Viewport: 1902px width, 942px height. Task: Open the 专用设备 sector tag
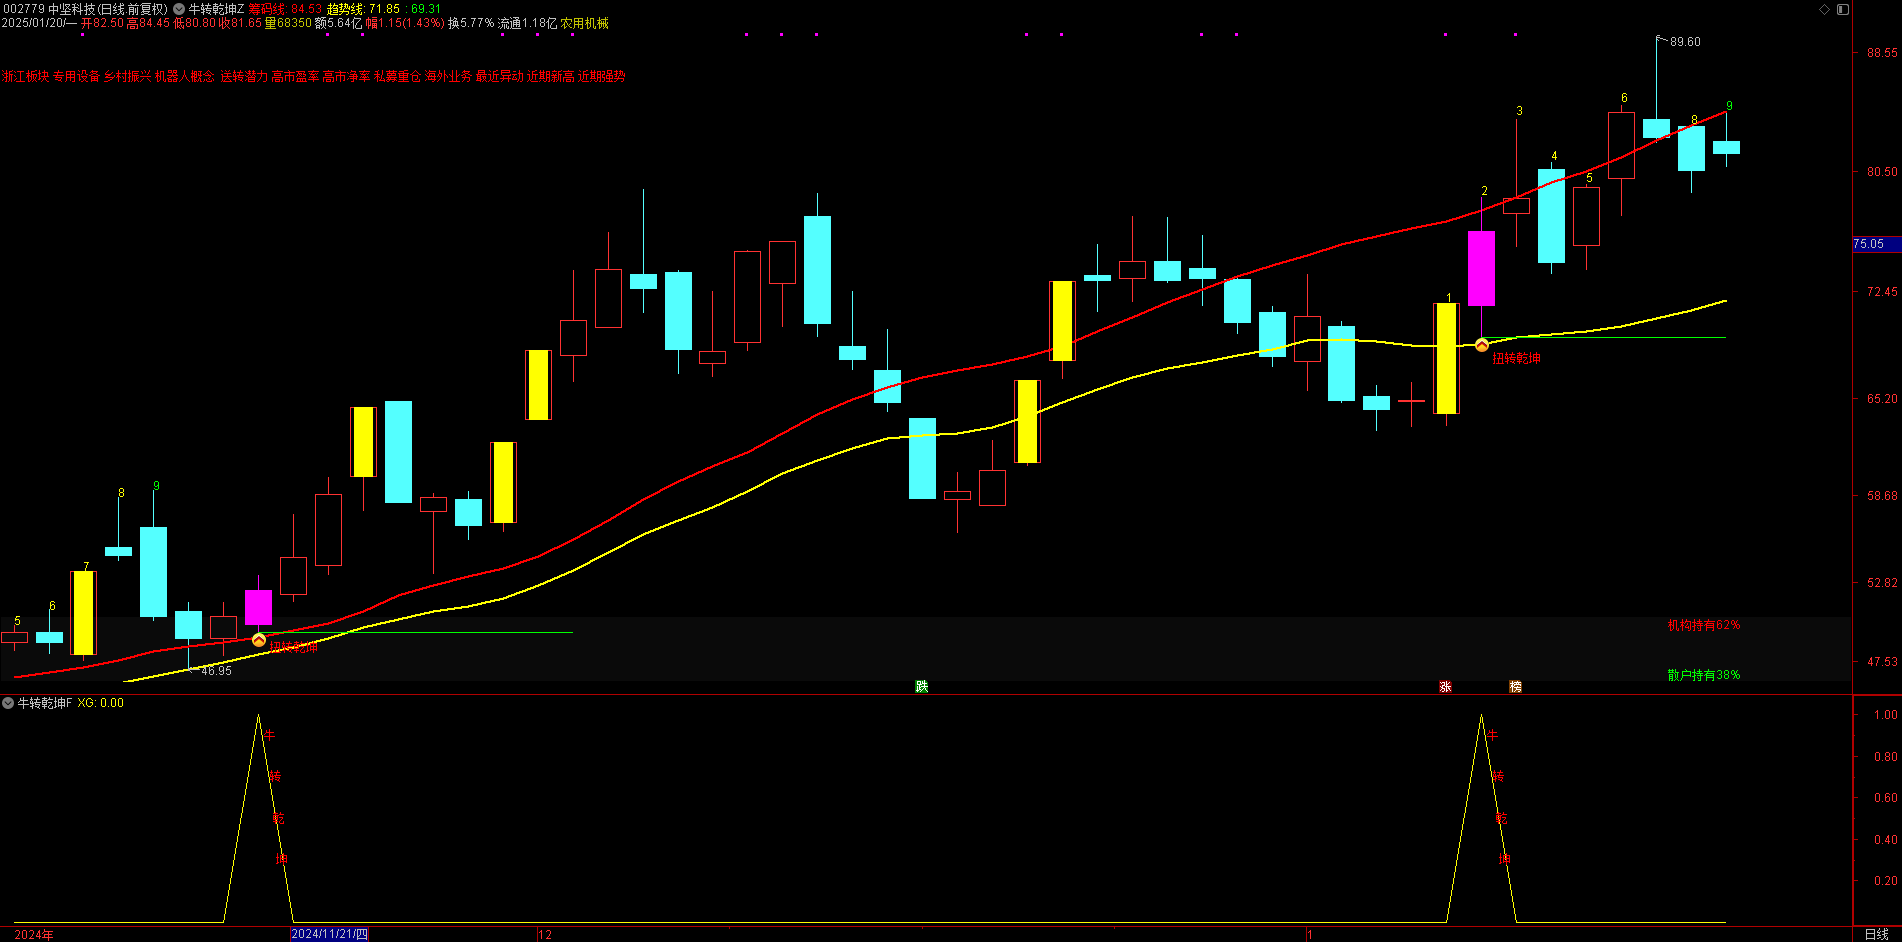(76, 76)
